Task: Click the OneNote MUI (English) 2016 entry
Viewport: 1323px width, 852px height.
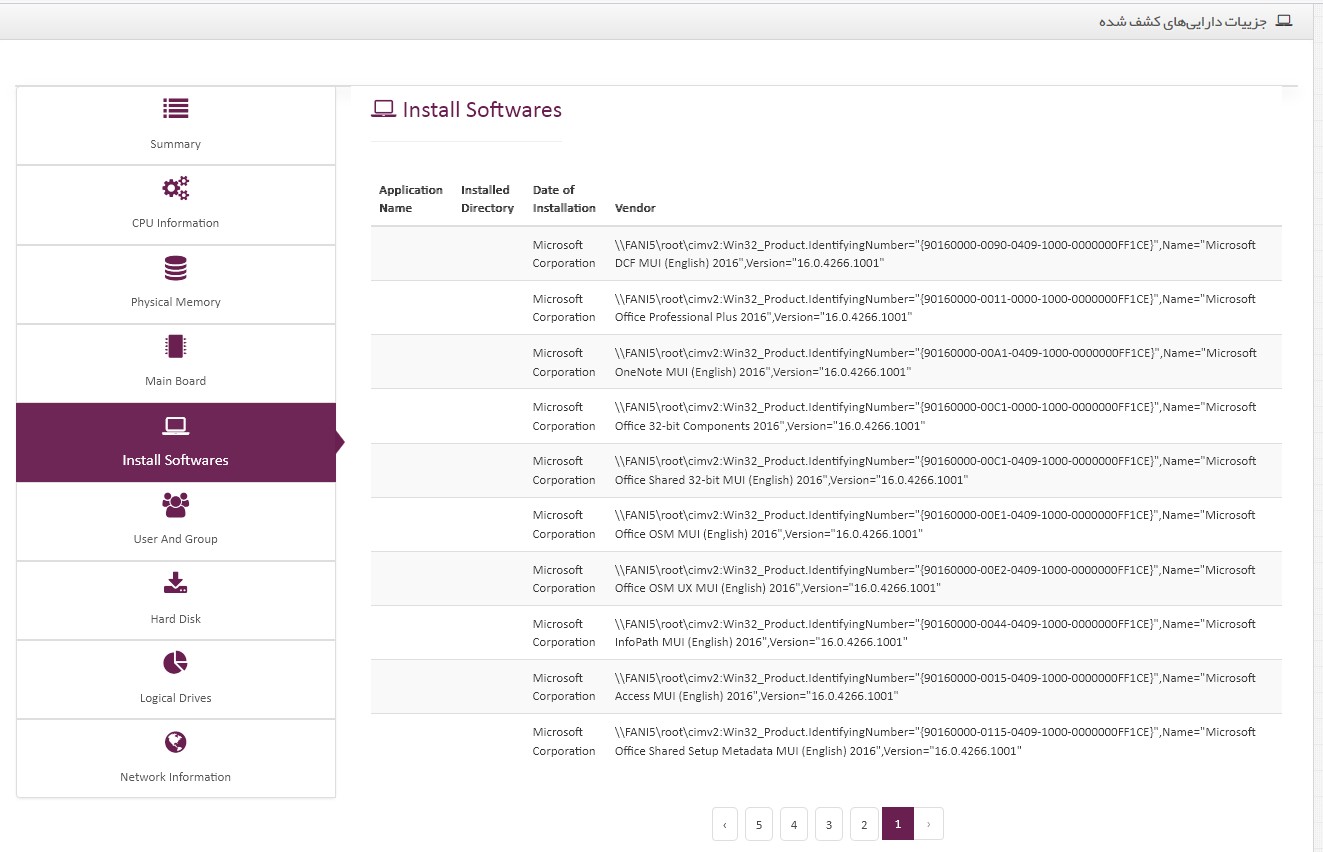Action: point(935,362)
